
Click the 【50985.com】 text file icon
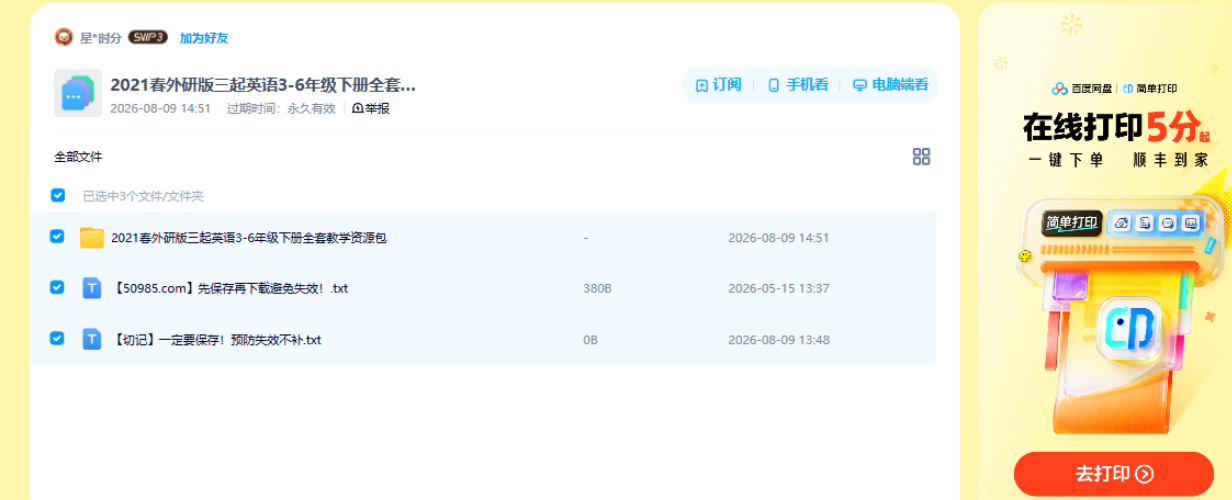(x=92, y=288)
